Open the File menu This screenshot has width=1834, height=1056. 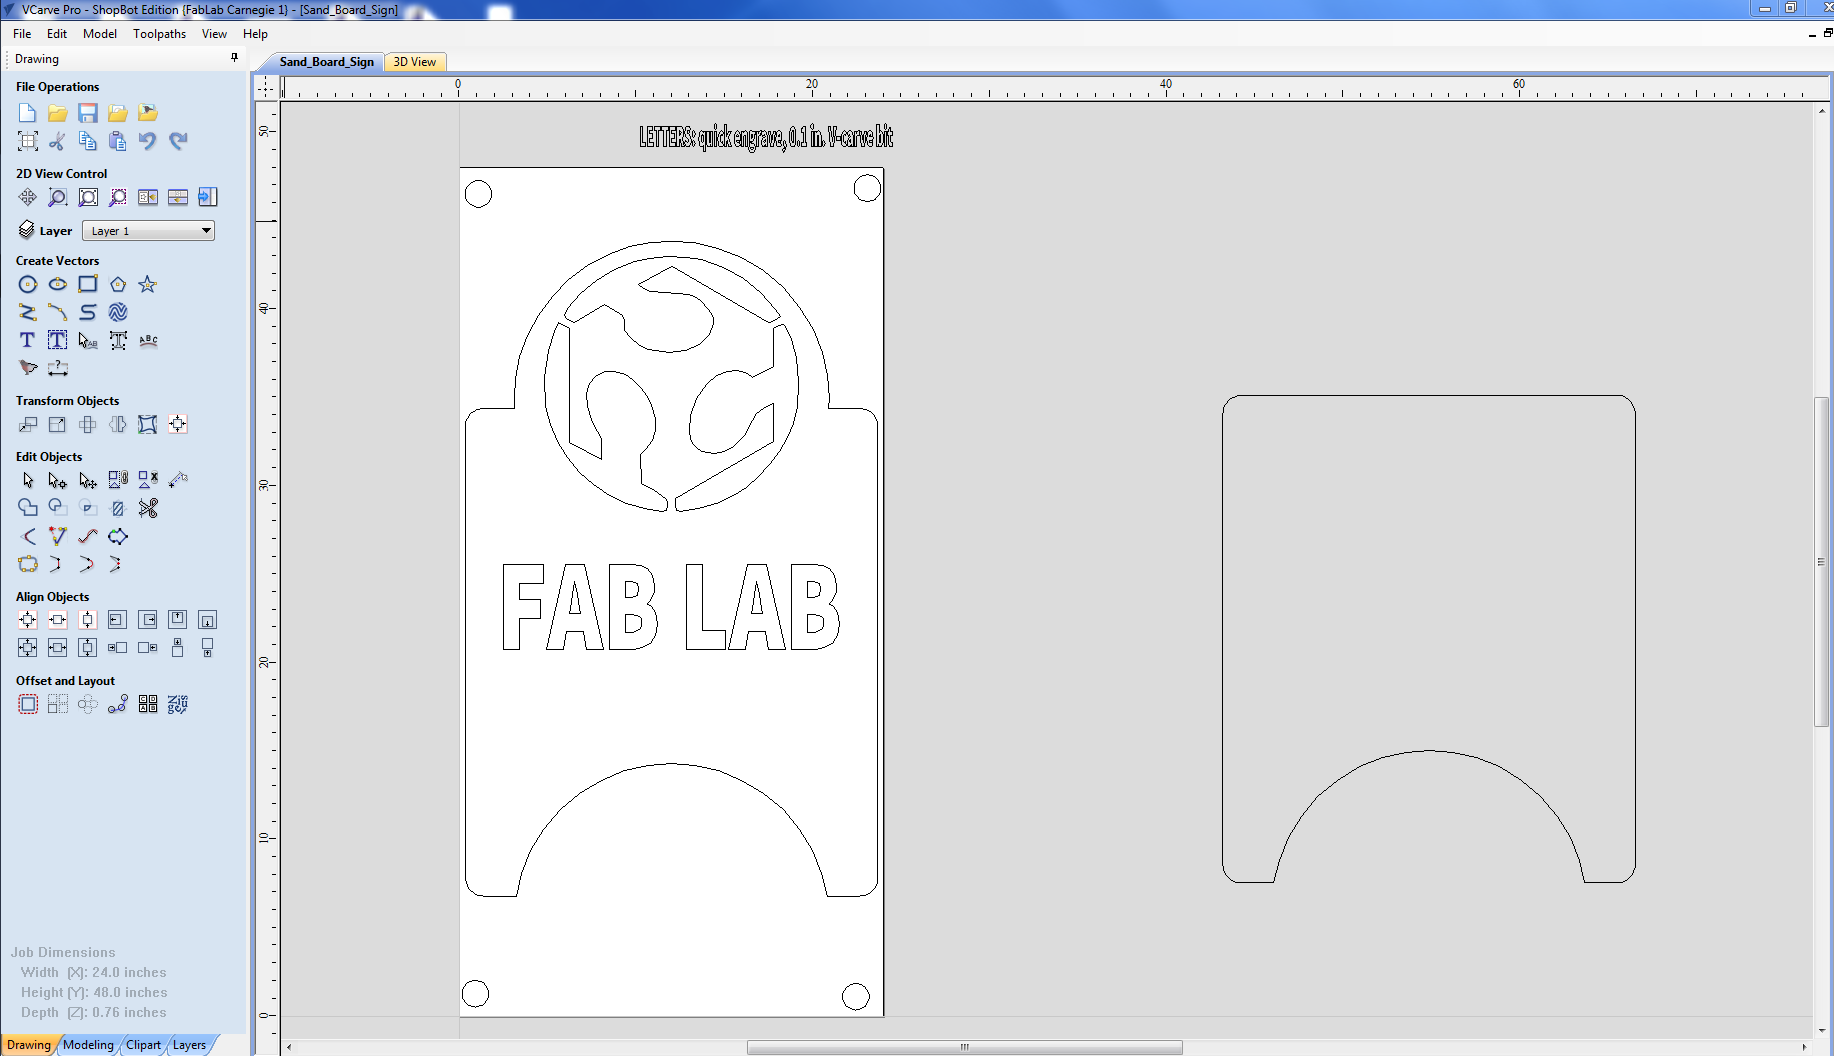(22, 33)
